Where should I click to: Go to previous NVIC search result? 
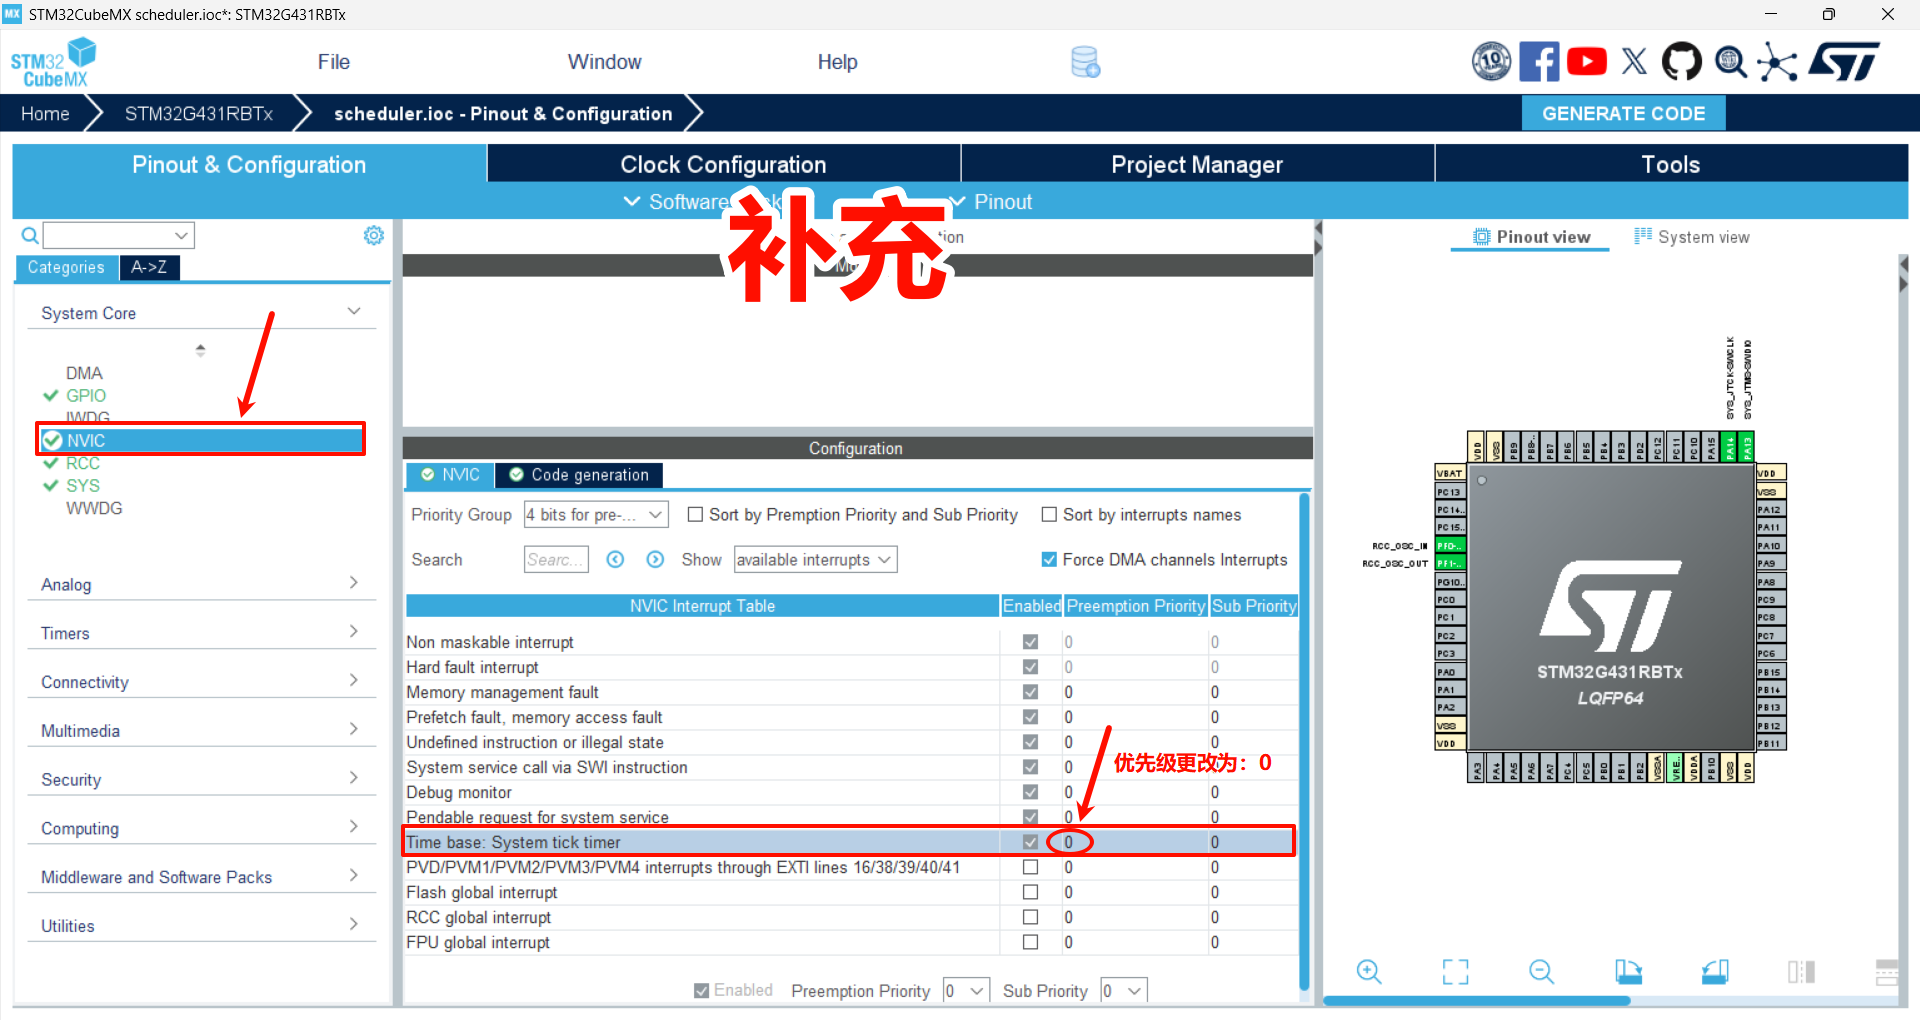(615, 560)
